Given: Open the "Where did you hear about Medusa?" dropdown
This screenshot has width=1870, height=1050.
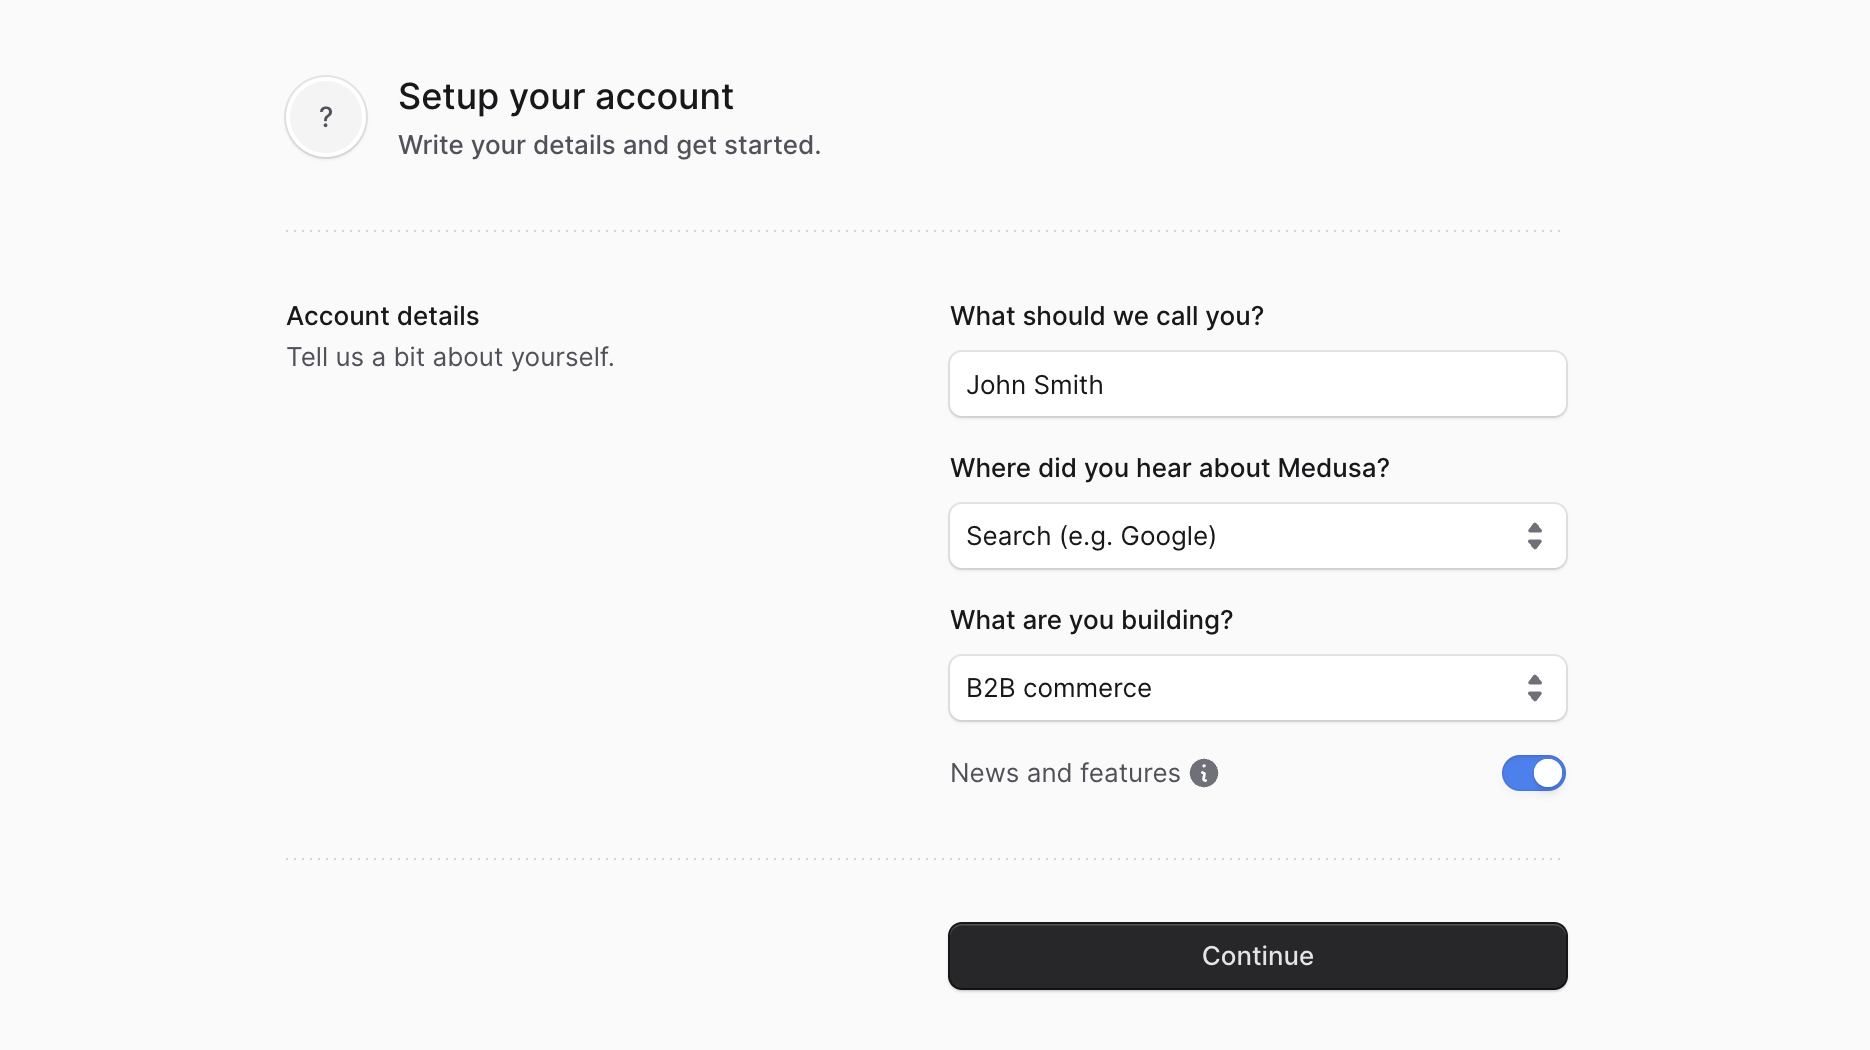Looking at the screenshot, I should (x=1256, y=536).
